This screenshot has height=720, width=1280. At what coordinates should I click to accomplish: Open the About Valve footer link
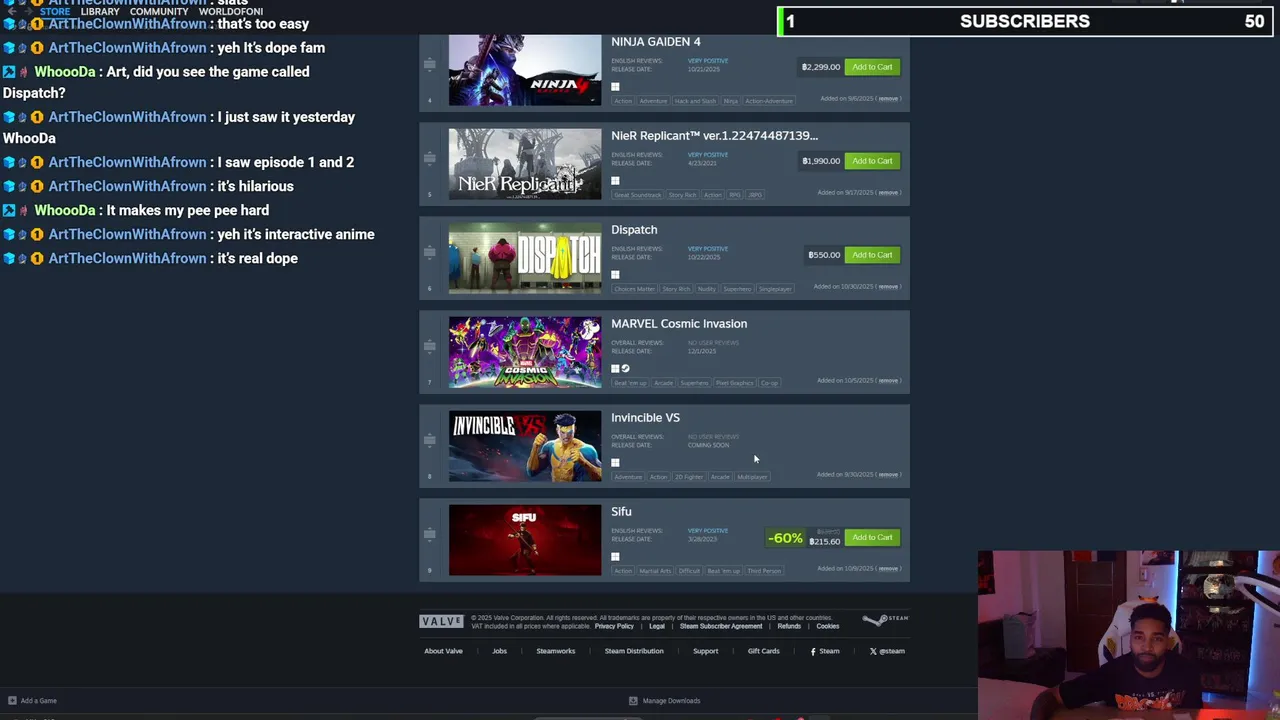point(443,651)
